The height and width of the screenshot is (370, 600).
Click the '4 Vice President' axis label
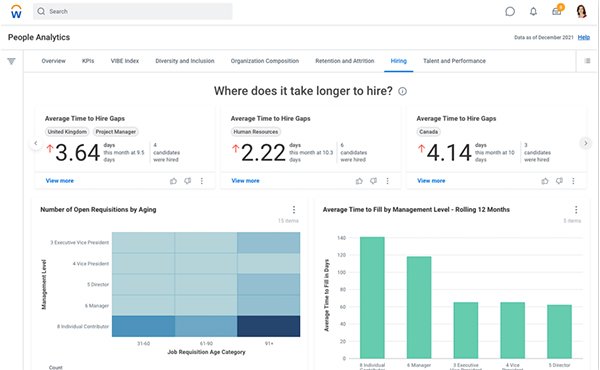pyautogui.click(x=91, y=264)
